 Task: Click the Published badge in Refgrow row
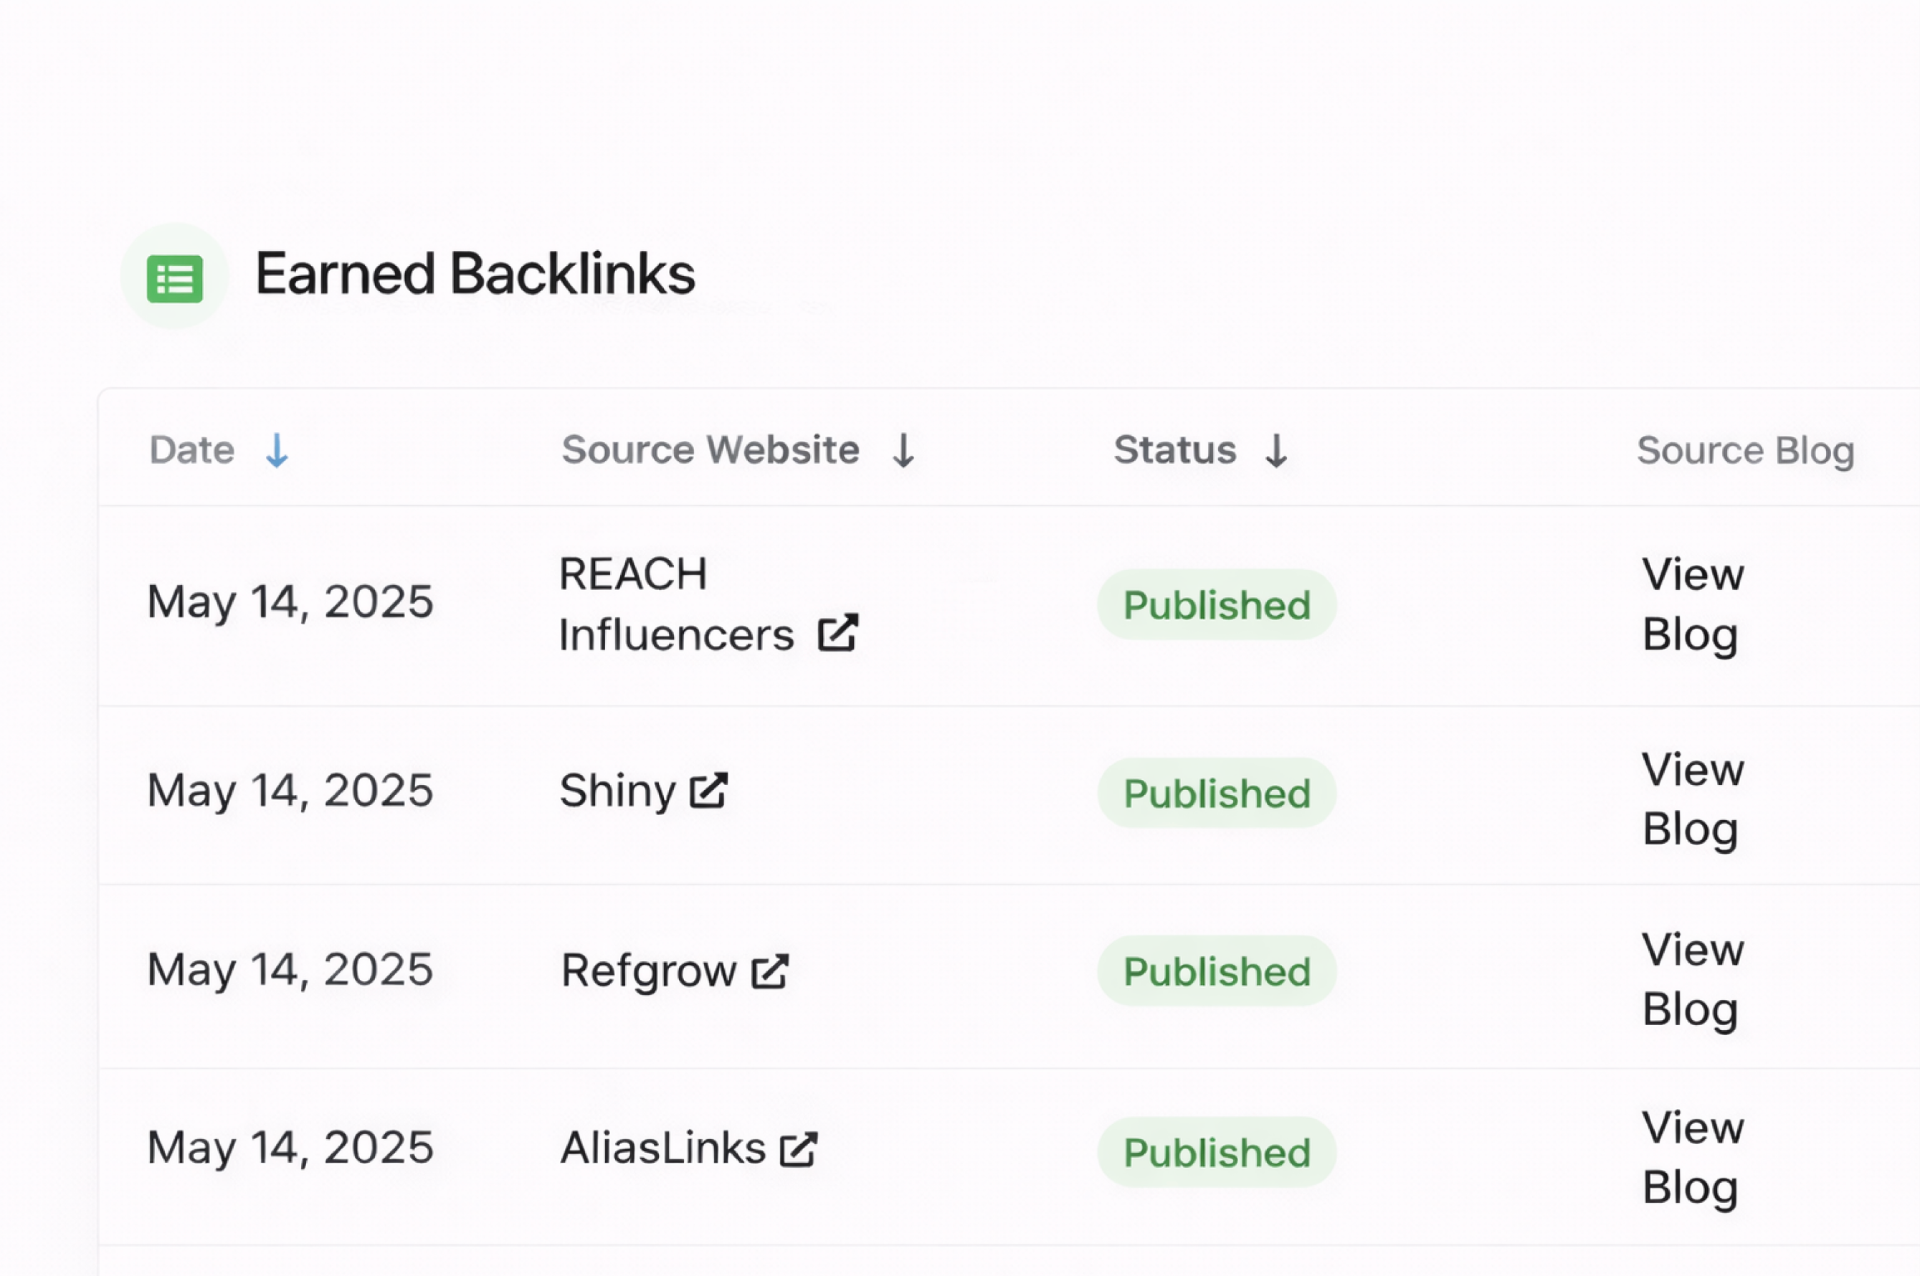click(1216, 971)
